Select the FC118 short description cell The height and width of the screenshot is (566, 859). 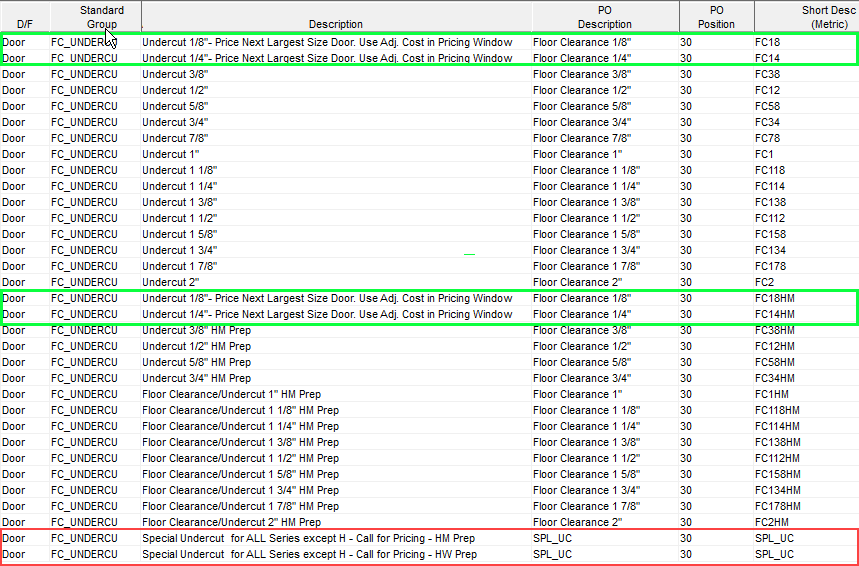click(x=805, y=170)
